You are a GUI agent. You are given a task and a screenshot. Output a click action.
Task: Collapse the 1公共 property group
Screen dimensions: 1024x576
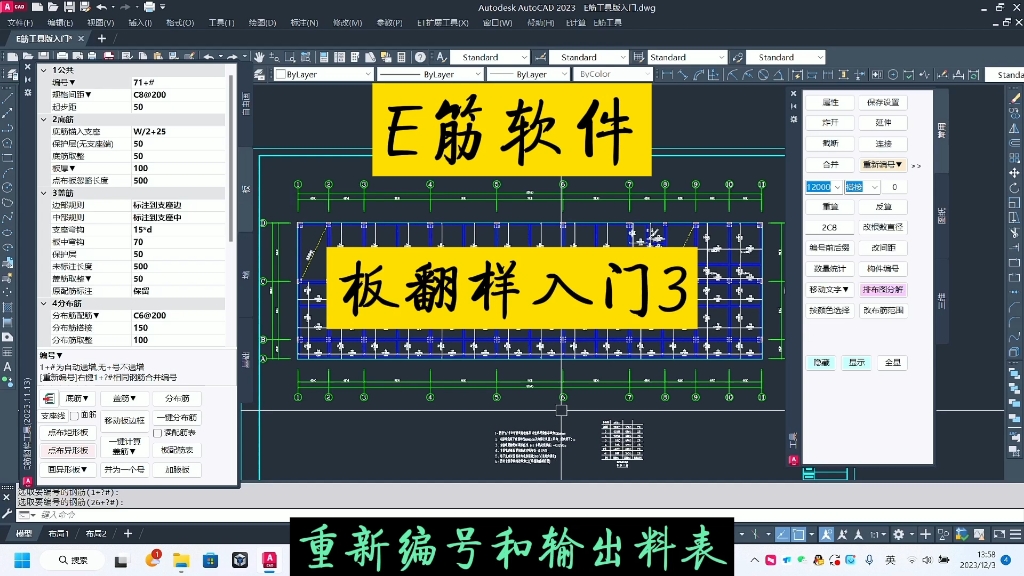(44, 70)
